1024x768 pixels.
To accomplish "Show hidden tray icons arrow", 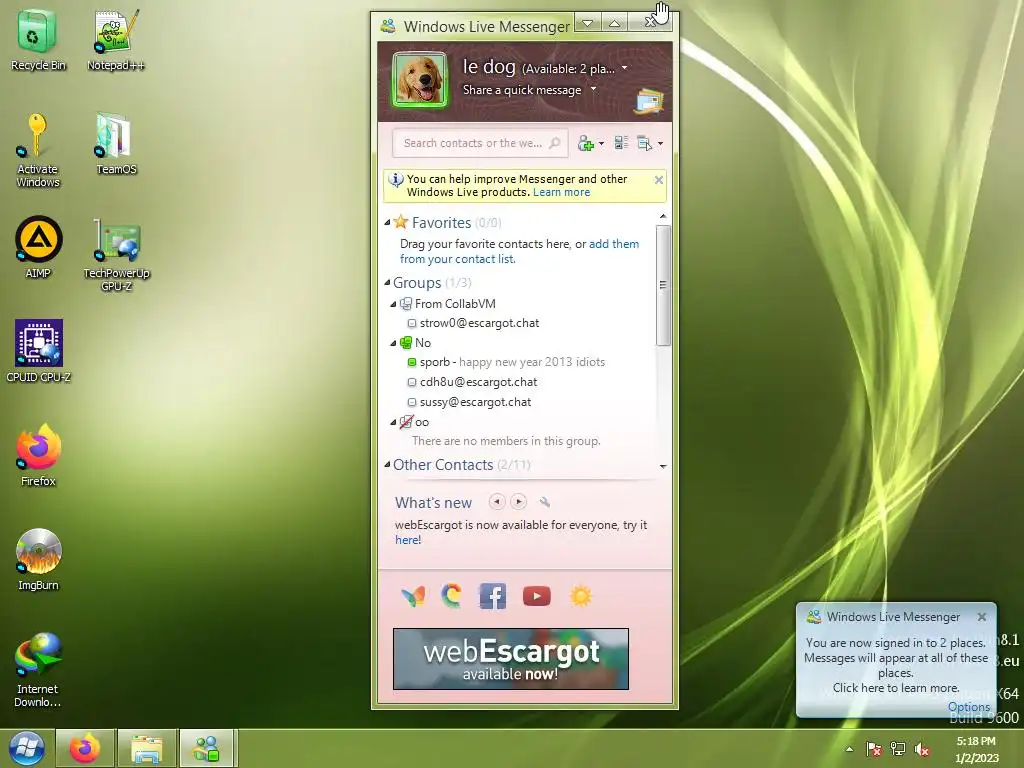I will point(849,749).
